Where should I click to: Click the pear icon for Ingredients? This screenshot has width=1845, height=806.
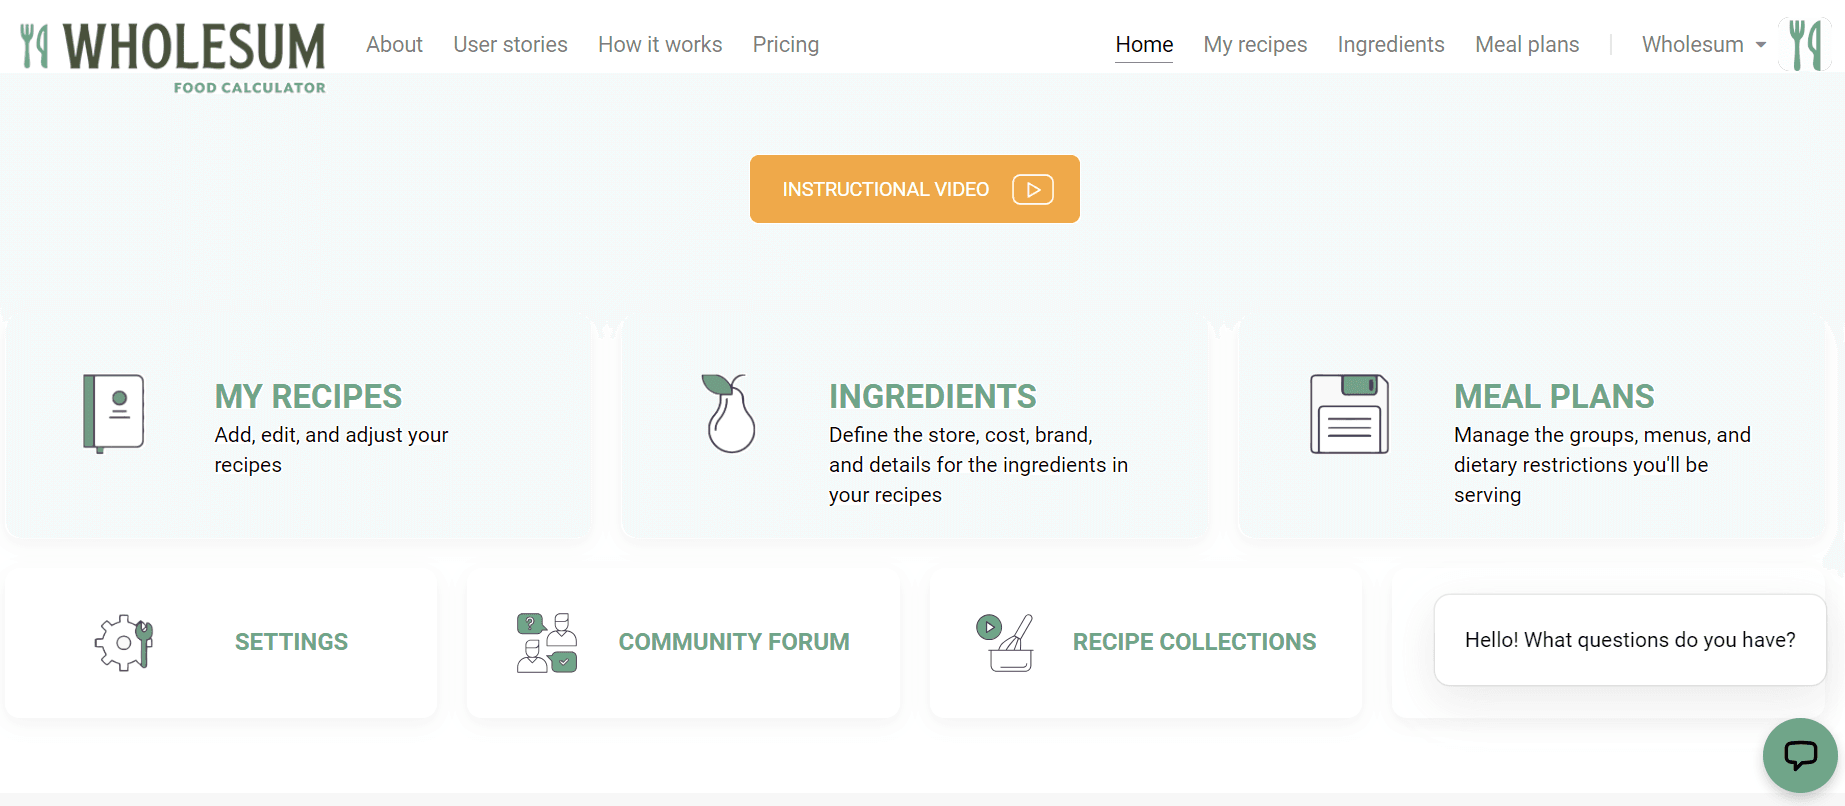click(x=730, y=413)
